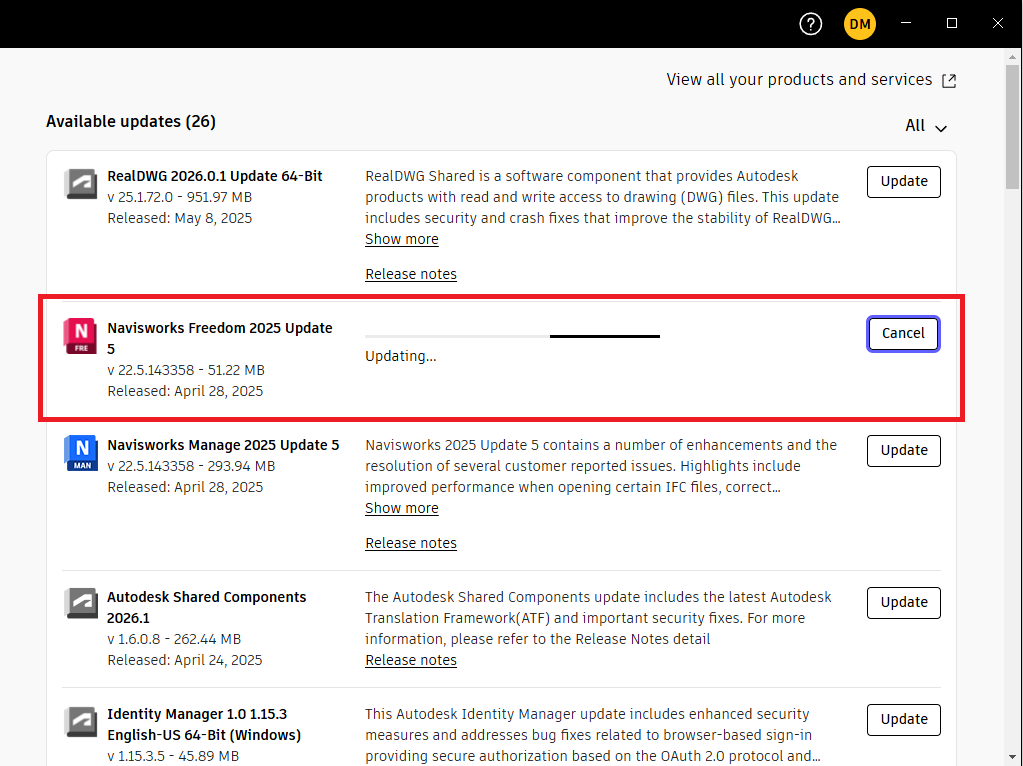Open the All updates filter dropdown
Image resolution: width=1023 pixels, height=766 pixels.
[924, 126]
